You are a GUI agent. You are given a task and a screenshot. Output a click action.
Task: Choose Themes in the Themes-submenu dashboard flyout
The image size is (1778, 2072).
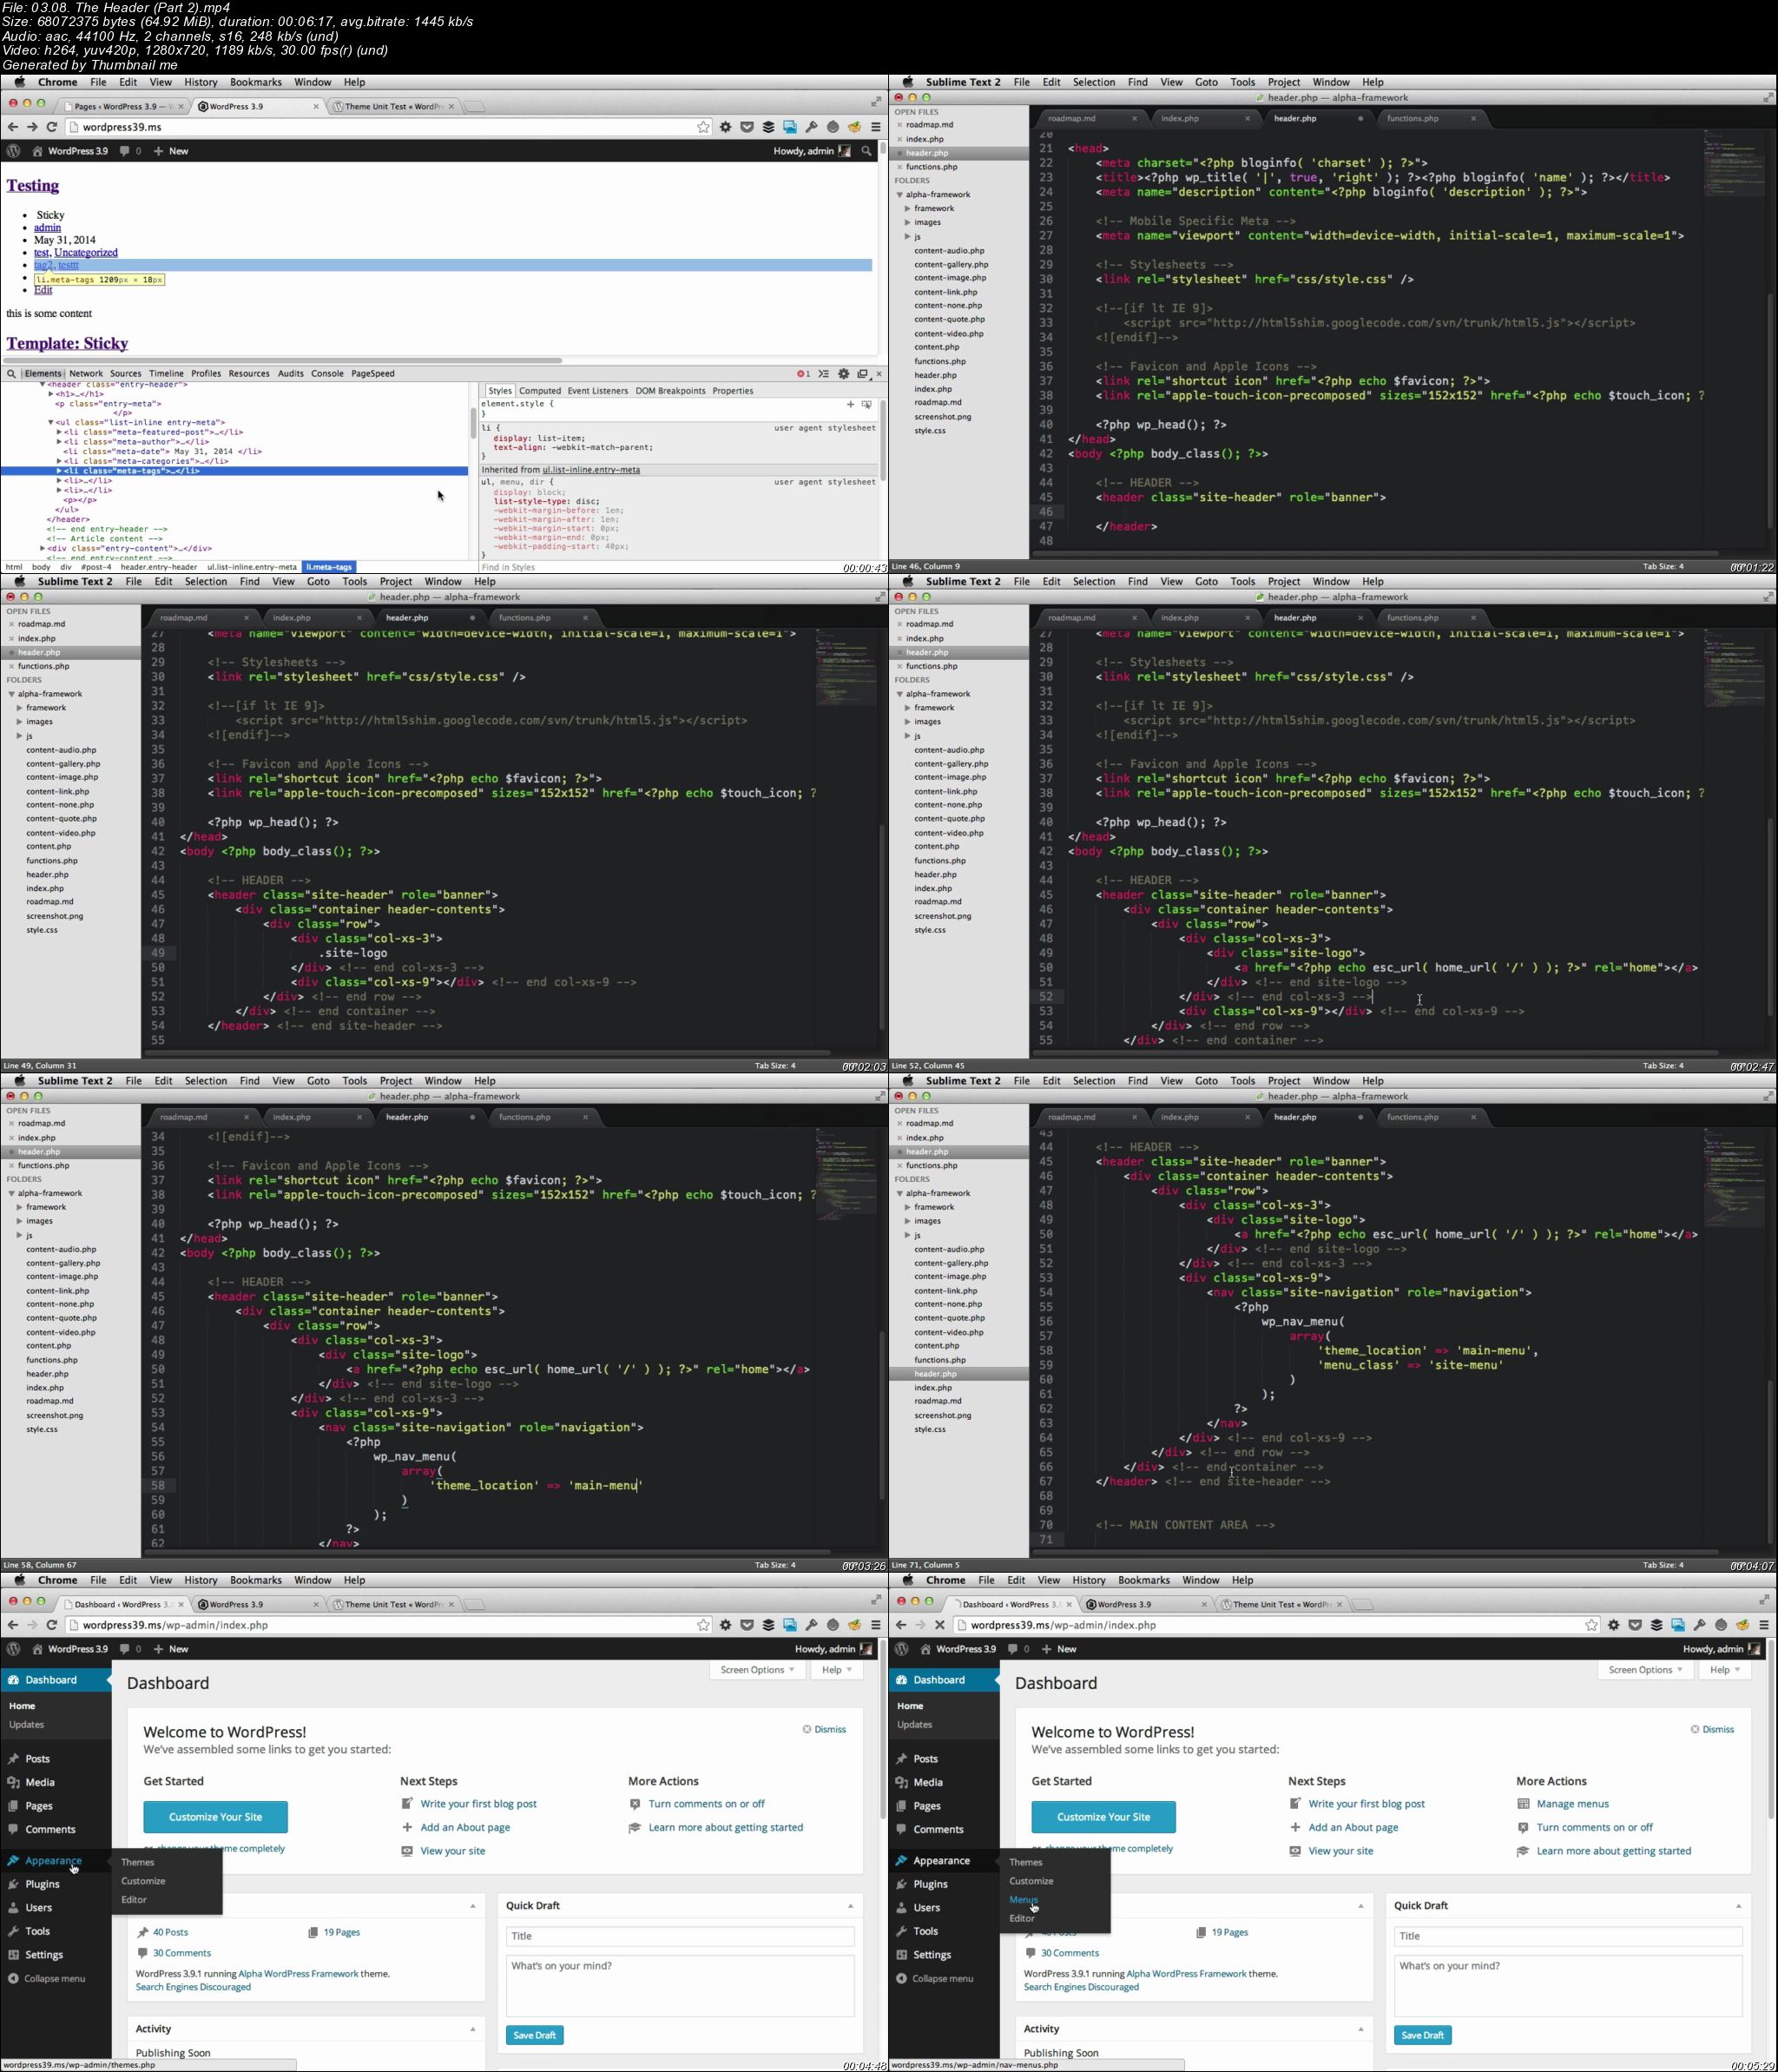(x=138, y=1862)
